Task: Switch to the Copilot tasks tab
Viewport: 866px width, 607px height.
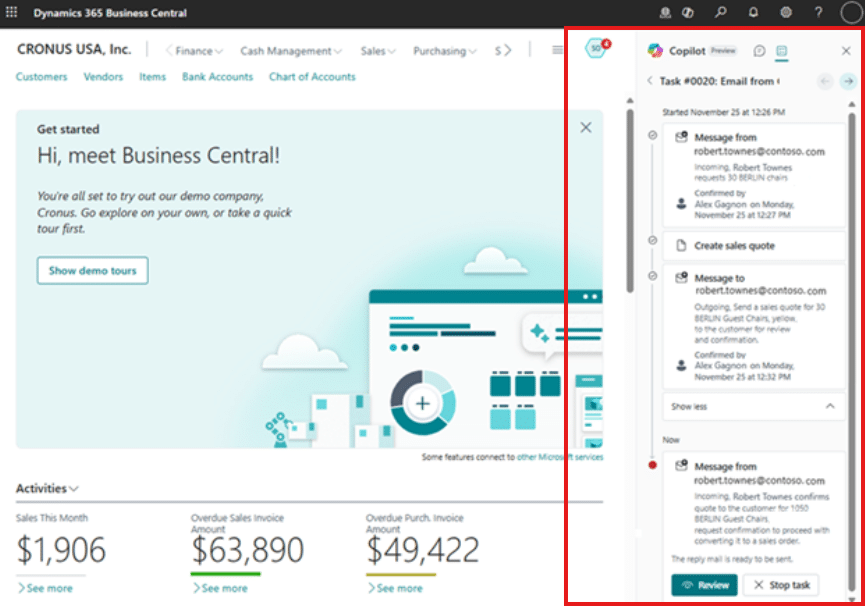Action: 782,51
